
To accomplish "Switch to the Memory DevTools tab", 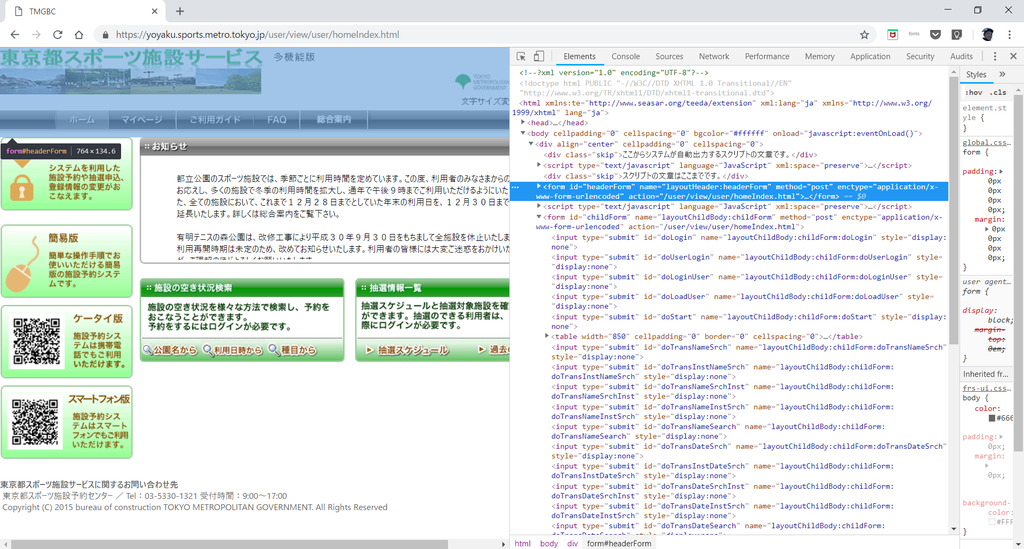I will 820,56.
